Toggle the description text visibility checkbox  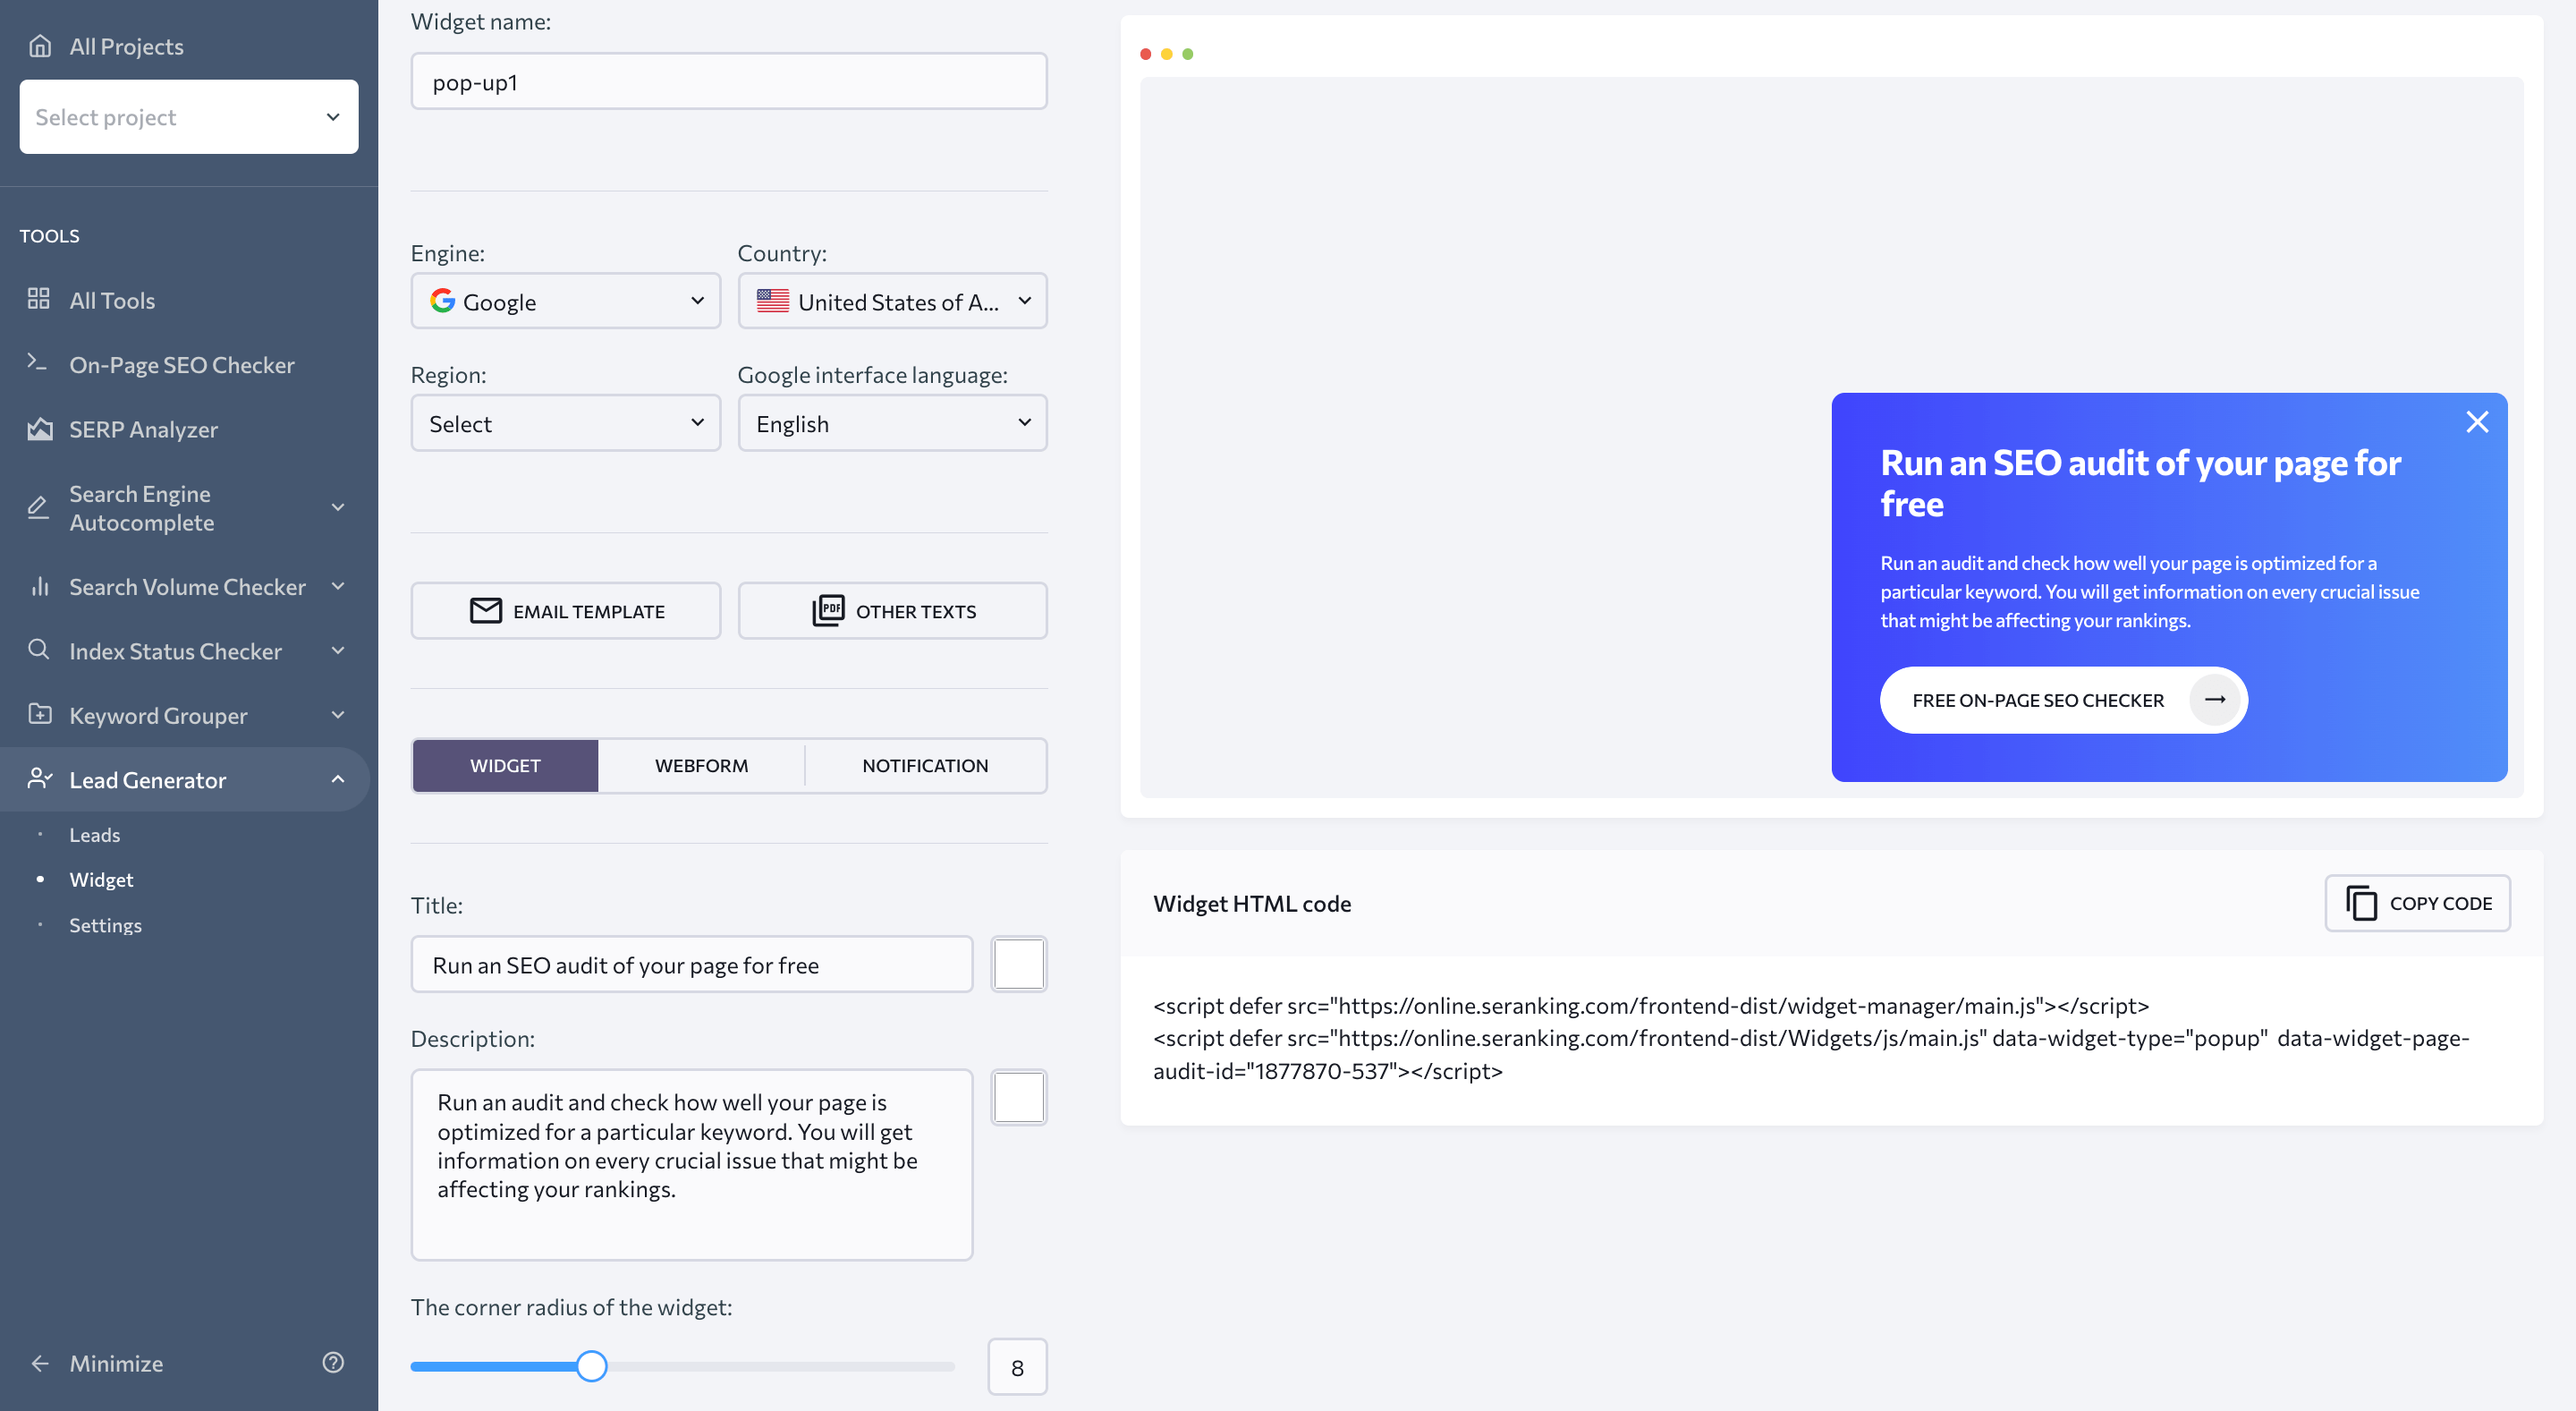(1018, 1096)
